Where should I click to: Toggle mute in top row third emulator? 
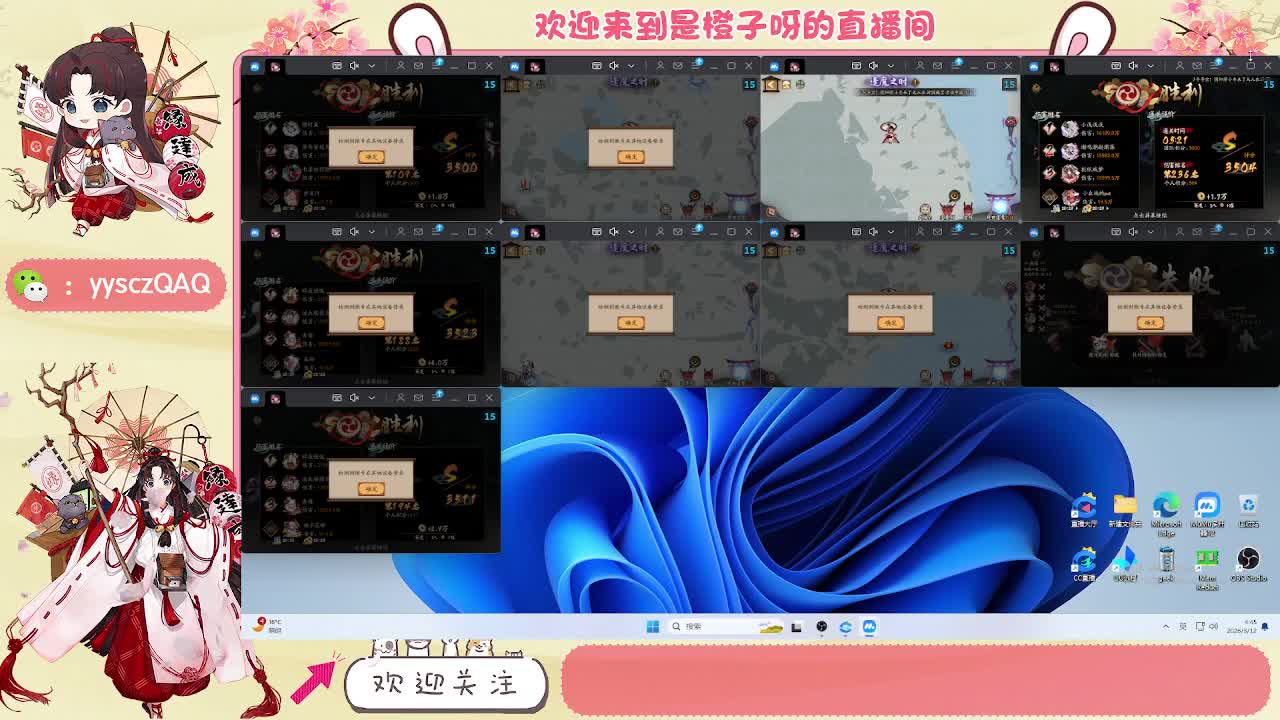click(x=874, y=66)
